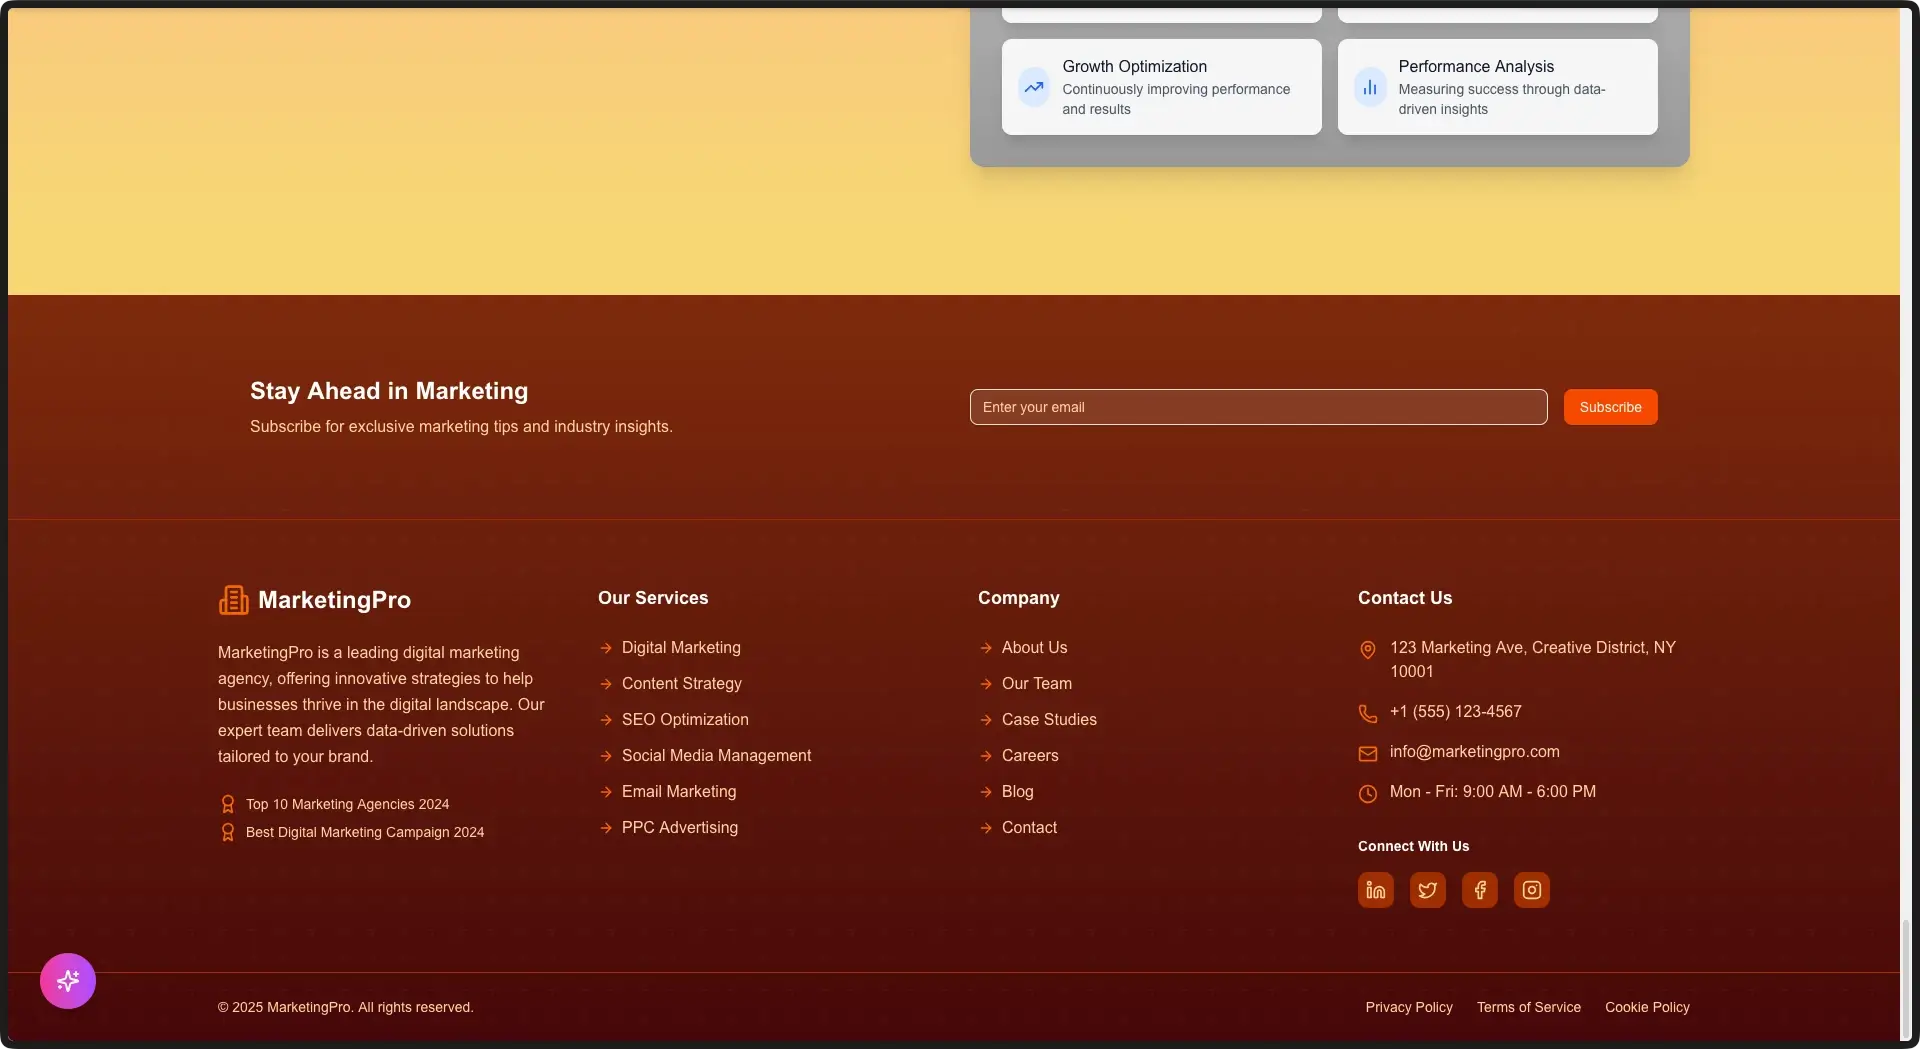Open the Social Media Management link
This screenshot has height=1049, width=1920.
716,756
